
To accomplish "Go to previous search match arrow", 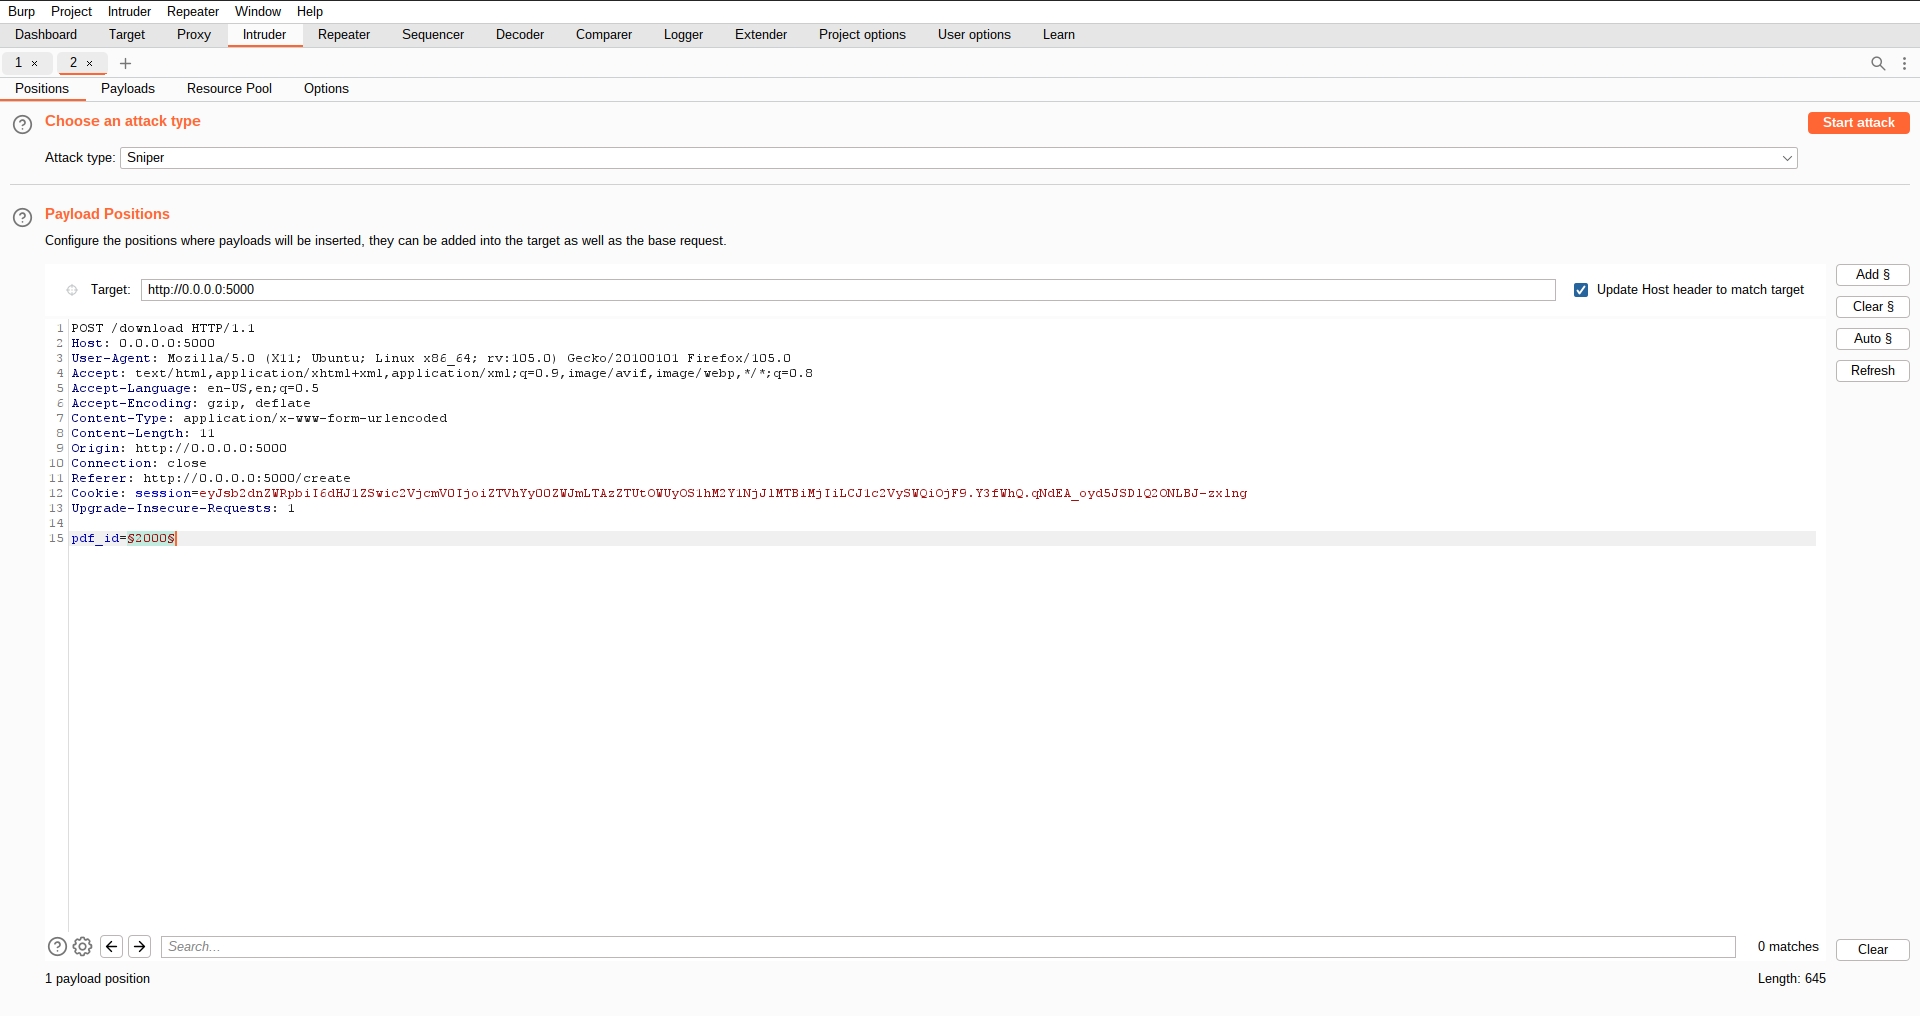I will [112, 946].
